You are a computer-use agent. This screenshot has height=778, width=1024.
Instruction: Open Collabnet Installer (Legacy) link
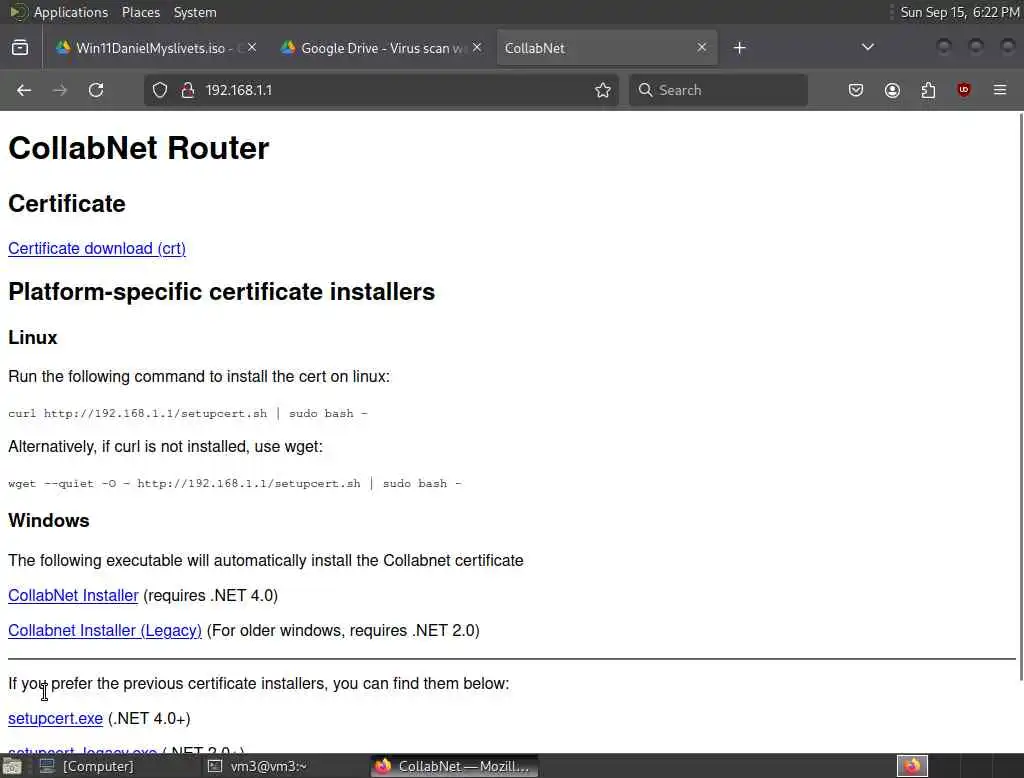point(104,630)
